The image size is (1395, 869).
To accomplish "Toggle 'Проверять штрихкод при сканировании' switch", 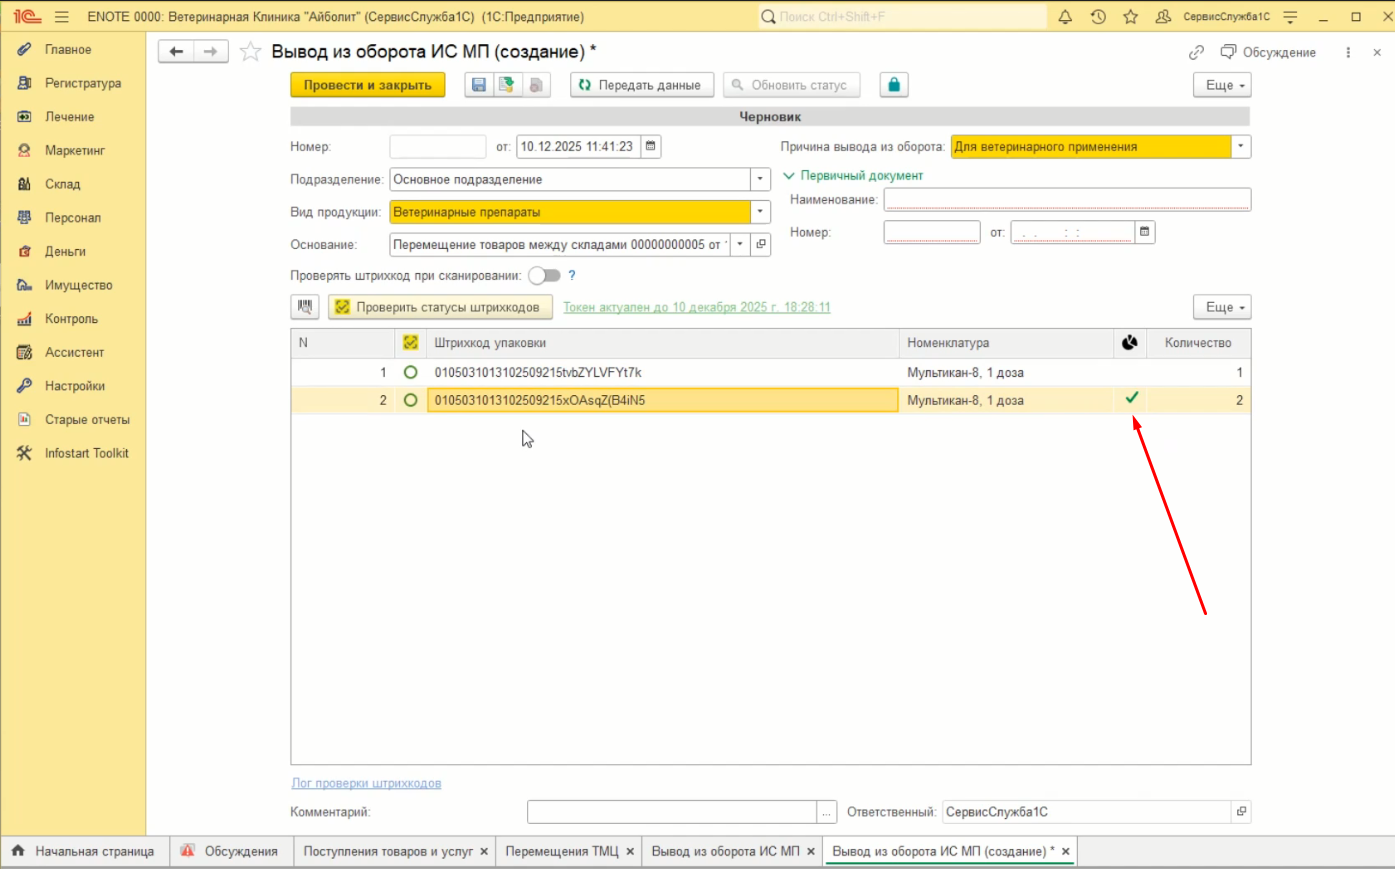I will point(544,275).
